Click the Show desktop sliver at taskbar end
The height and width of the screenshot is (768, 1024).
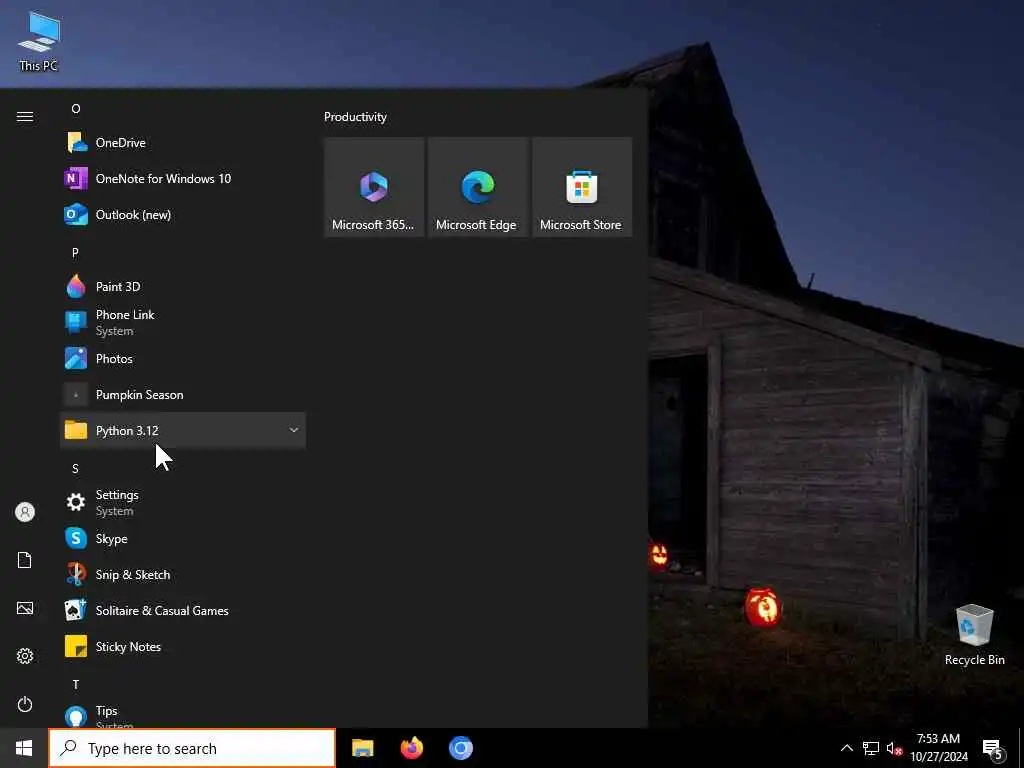[x=1021, y=748]
